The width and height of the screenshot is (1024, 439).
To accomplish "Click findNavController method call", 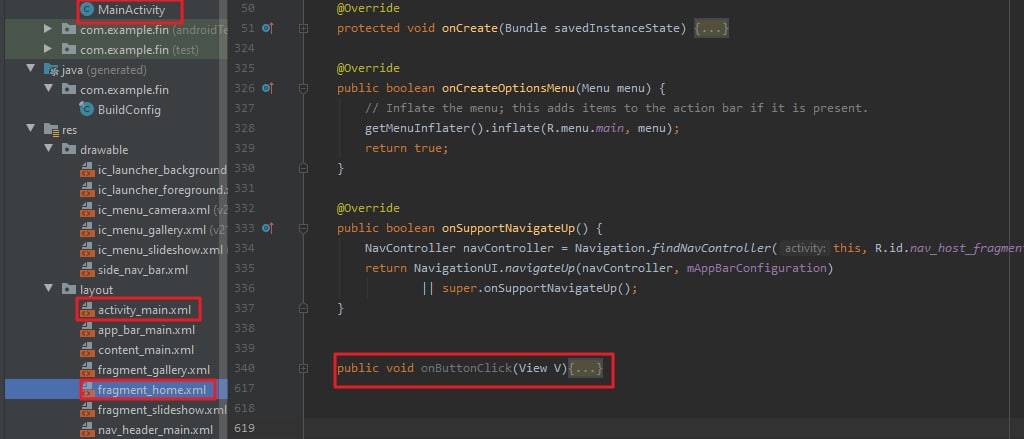I will pos(712,248).
